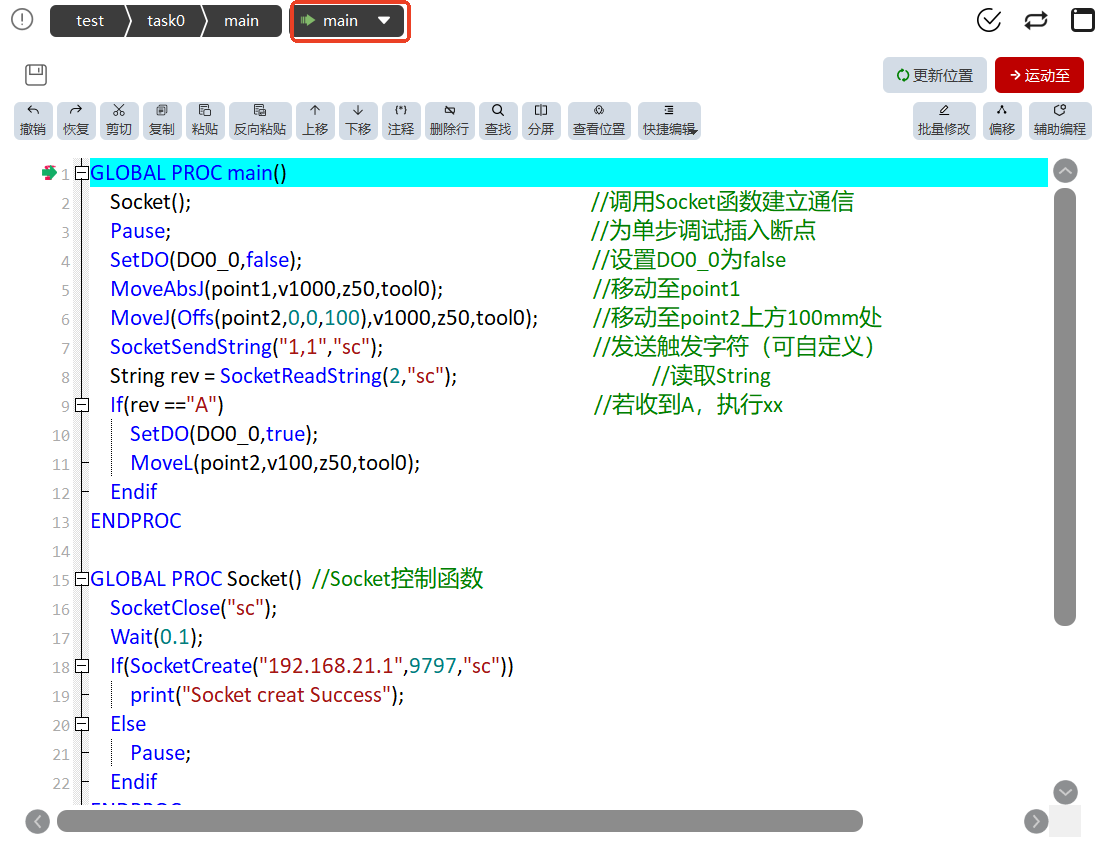
Task: Click the MoveJ Offs point2 line
Action: coord(324,318)
